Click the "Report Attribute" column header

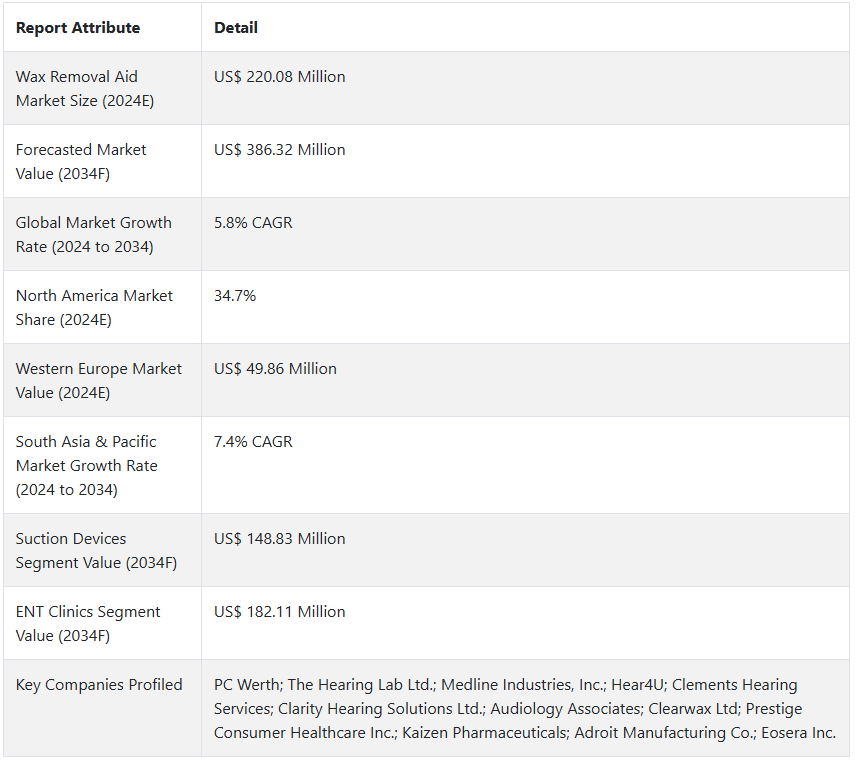click(78, 28)
